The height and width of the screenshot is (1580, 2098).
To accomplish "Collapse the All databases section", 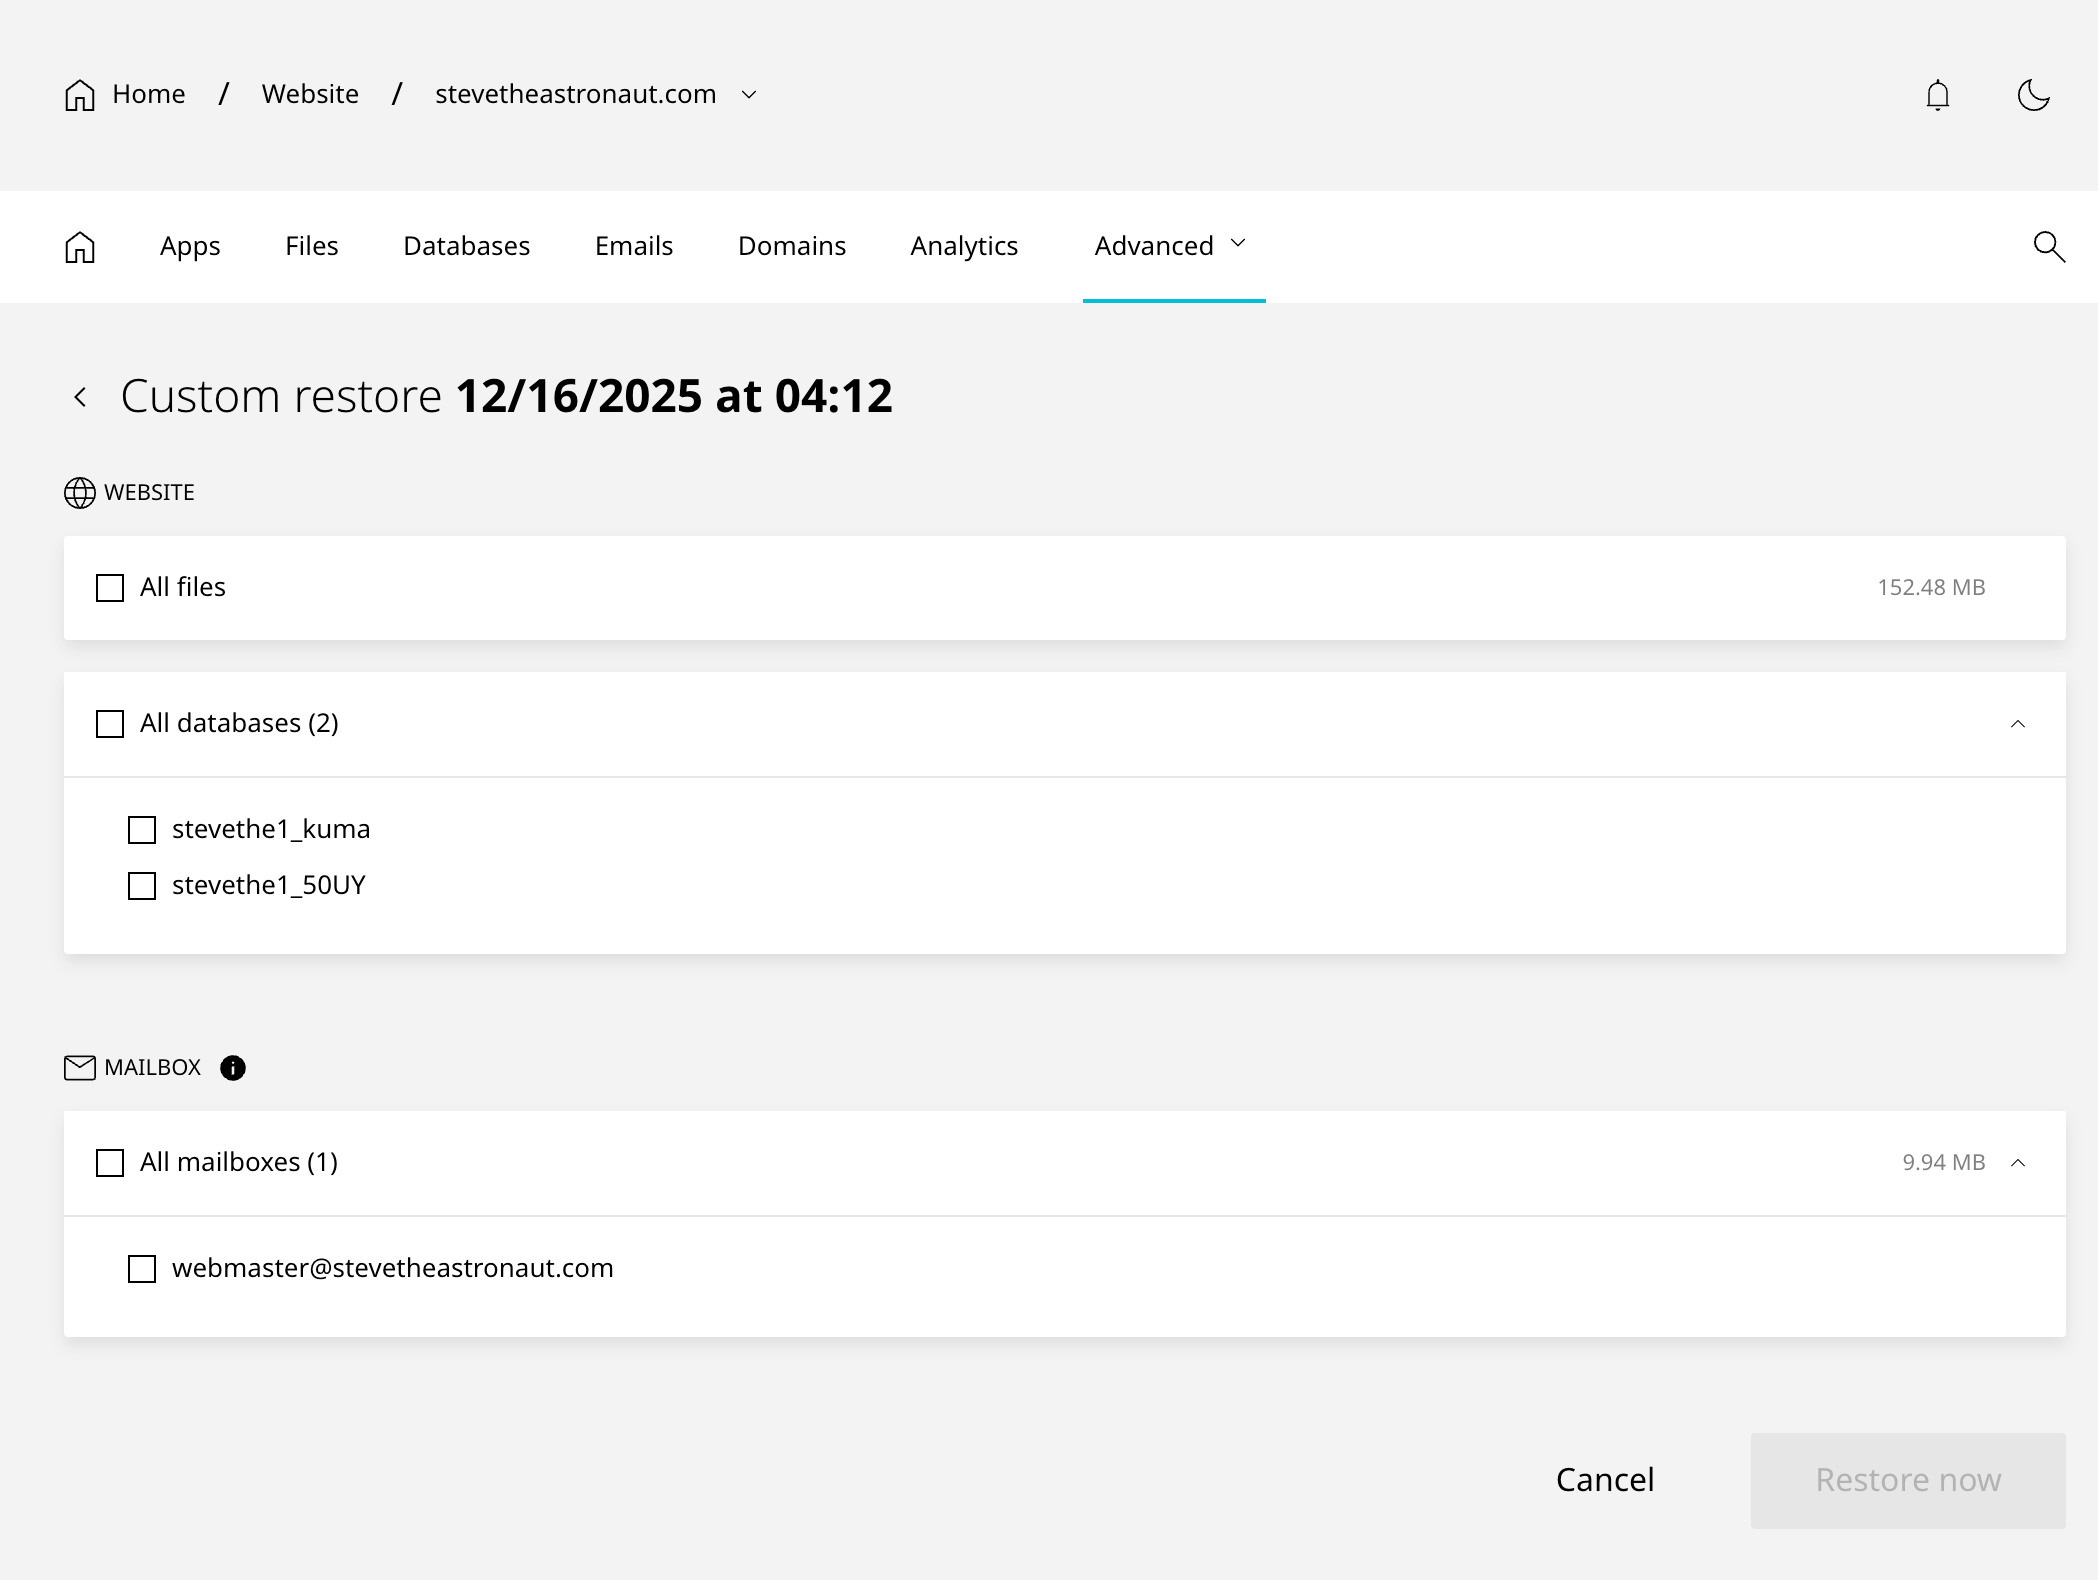I will point(2017,724).
